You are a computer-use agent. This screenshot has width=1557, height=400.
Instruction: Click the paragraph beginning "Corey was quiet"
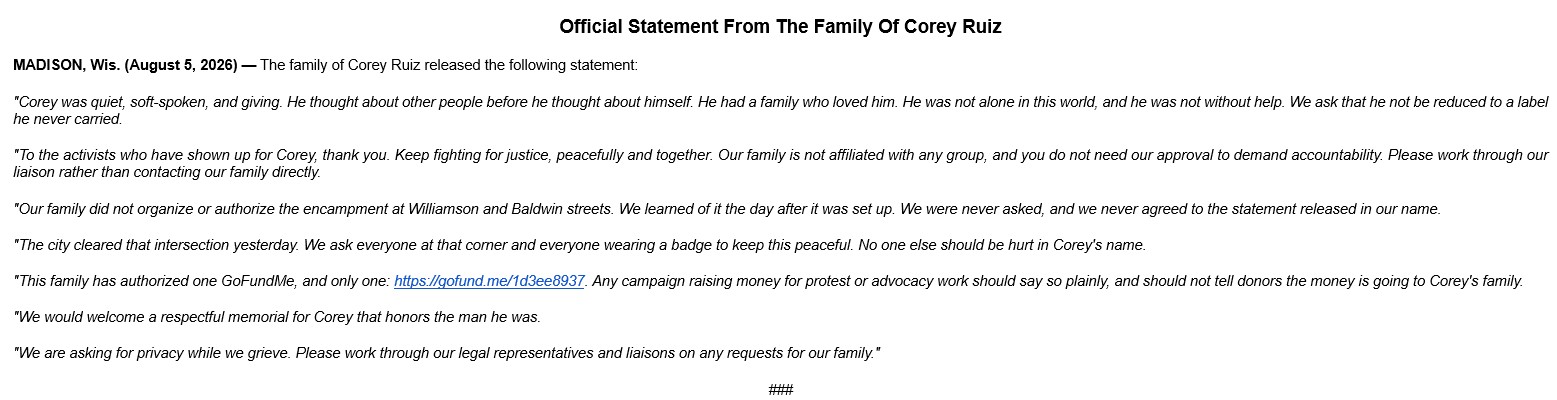[x=780, y=110]
